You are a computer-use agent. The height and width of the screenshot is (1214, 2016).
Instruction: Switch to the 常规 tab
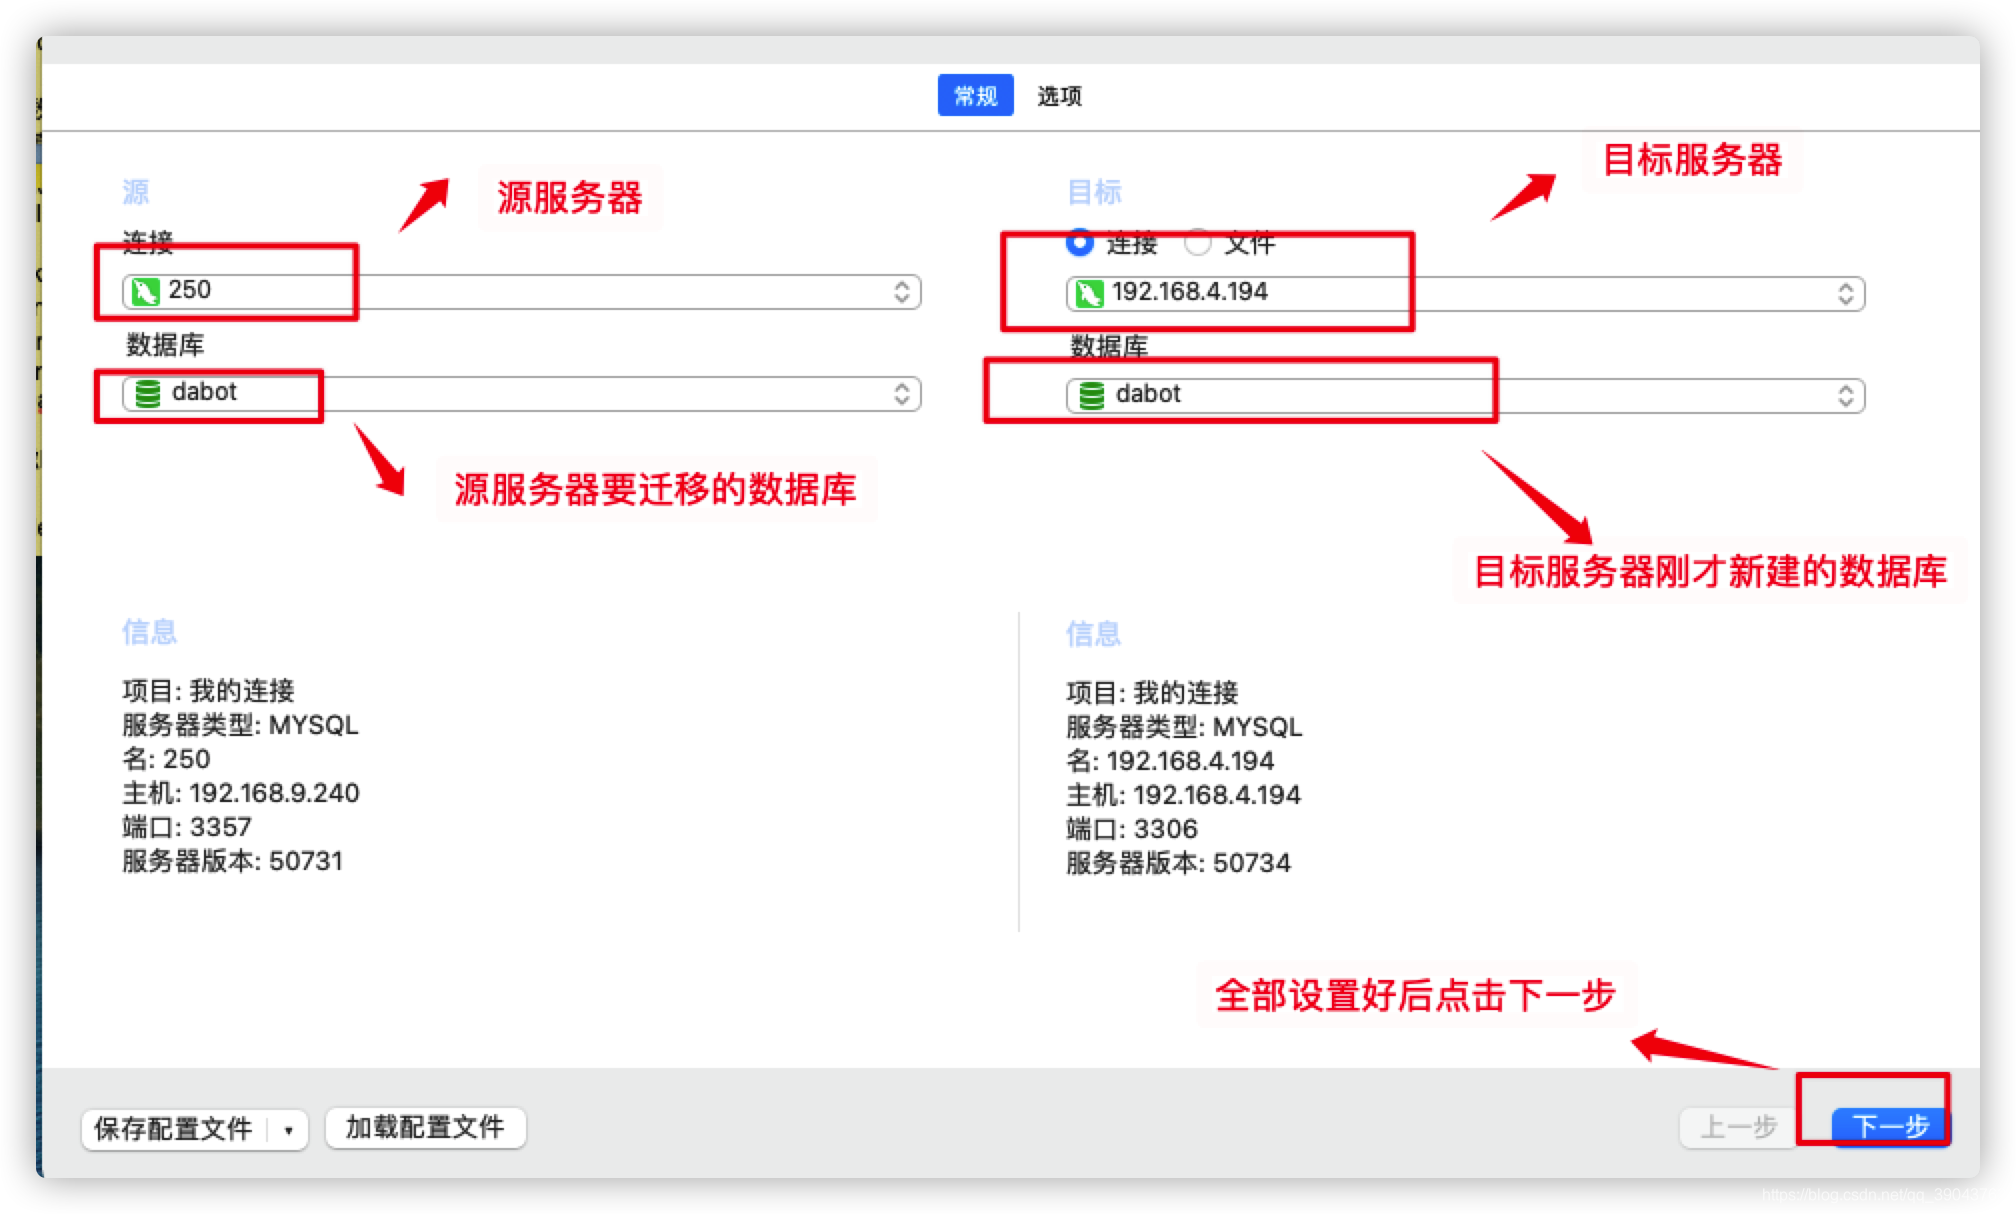tap(975, 95)
